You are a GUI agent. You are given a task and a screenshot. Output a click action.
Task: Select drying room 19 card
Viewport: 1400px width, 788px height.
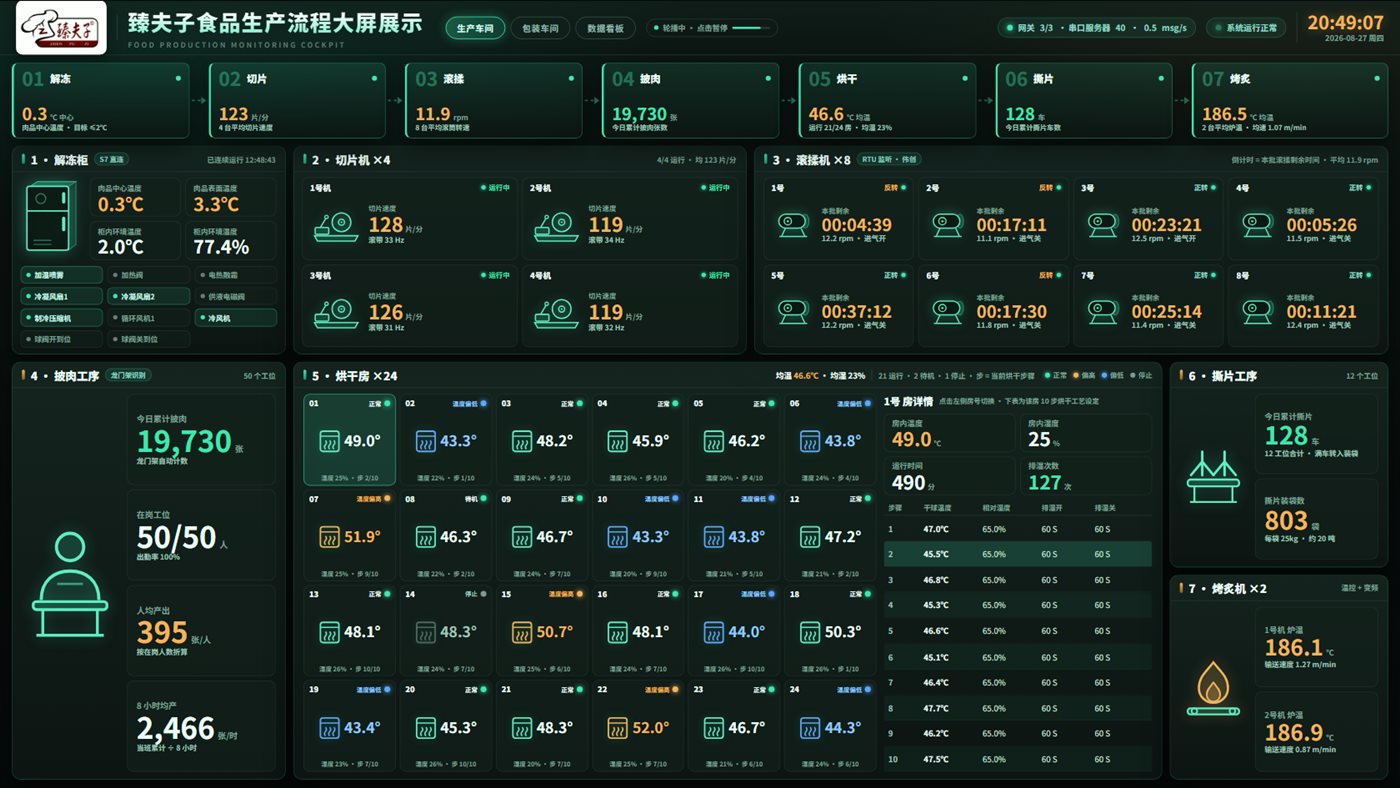(349, 727)
